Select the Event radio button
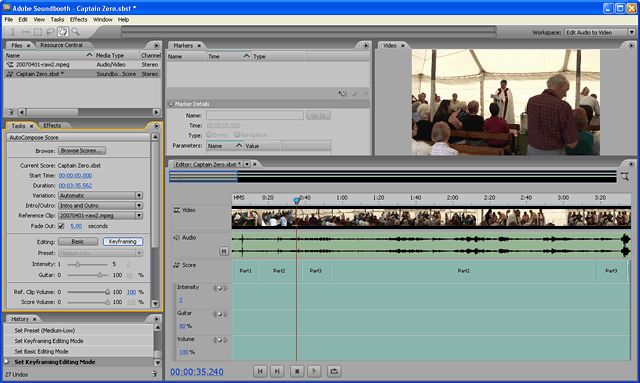The width and height of the screenshot is (640, 383). pyautogui.click(x=209, y=135)
